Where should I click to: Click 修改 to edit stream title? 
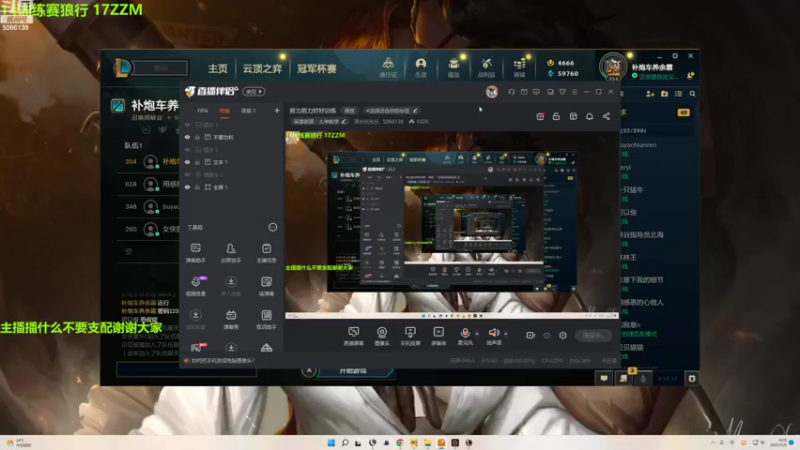tap(349, 110)
